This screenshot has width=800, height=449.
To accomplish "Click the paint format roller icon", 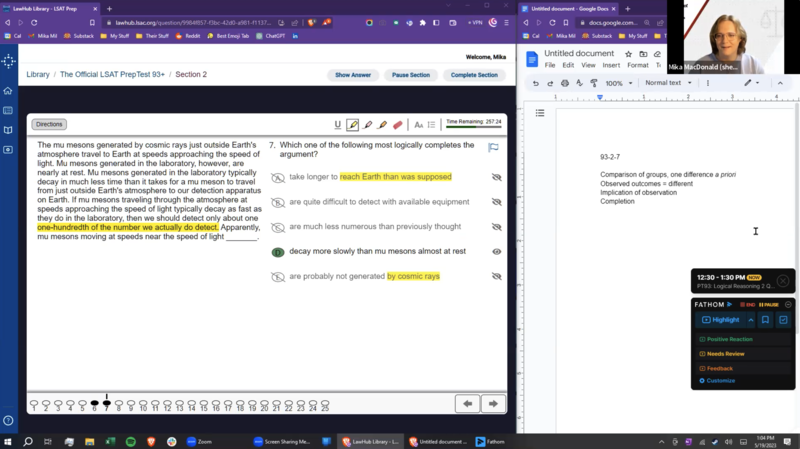I will [593, 83].
